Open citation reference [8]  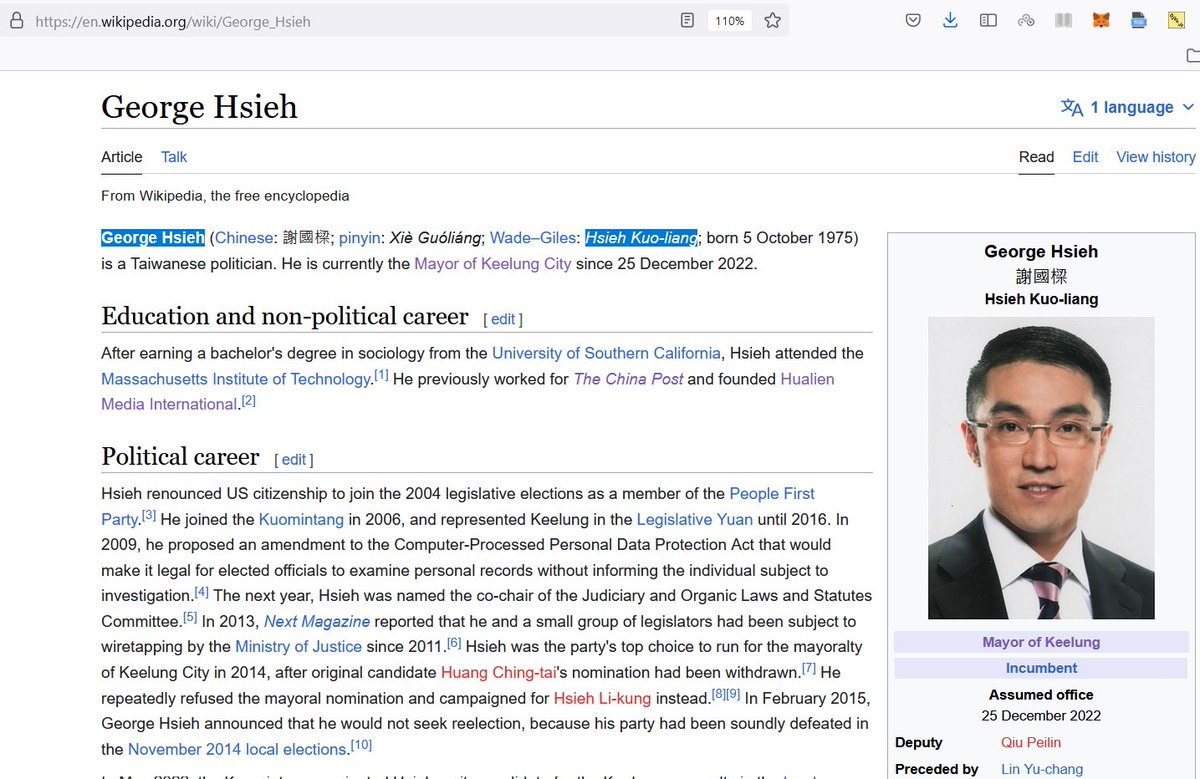(x=718, y=694)
